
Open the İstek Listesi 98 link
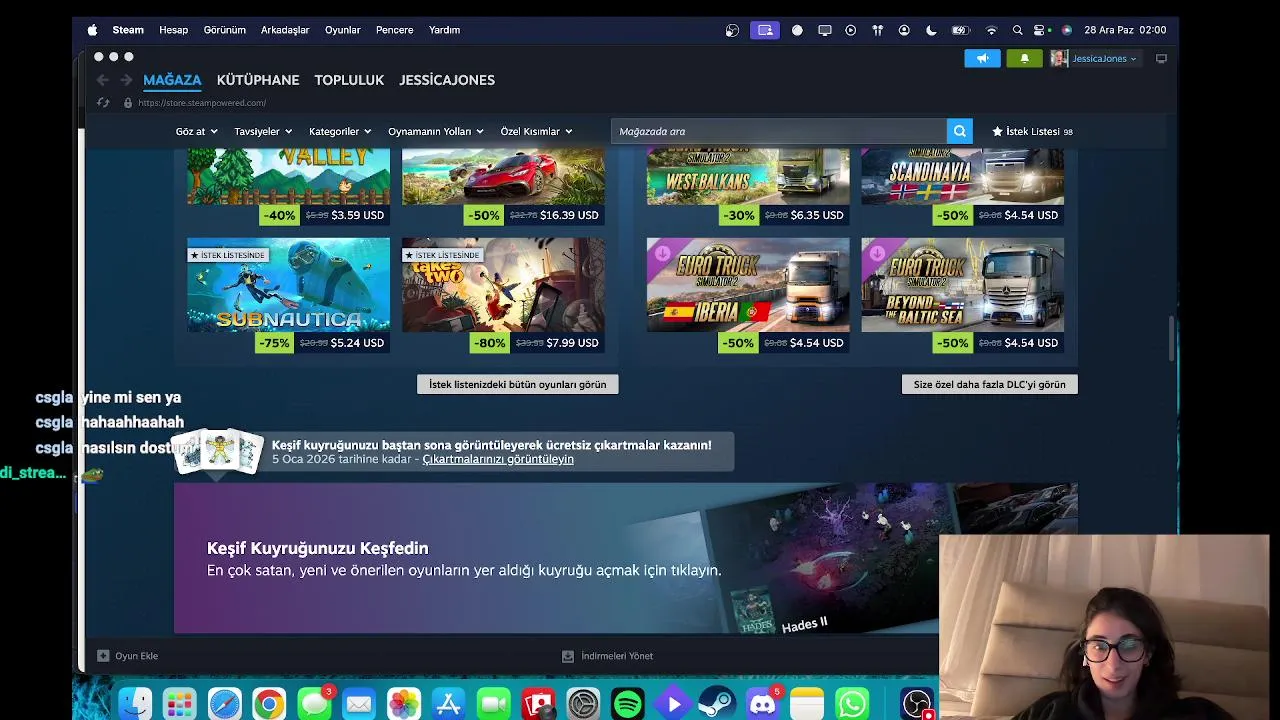(1032, 131)
